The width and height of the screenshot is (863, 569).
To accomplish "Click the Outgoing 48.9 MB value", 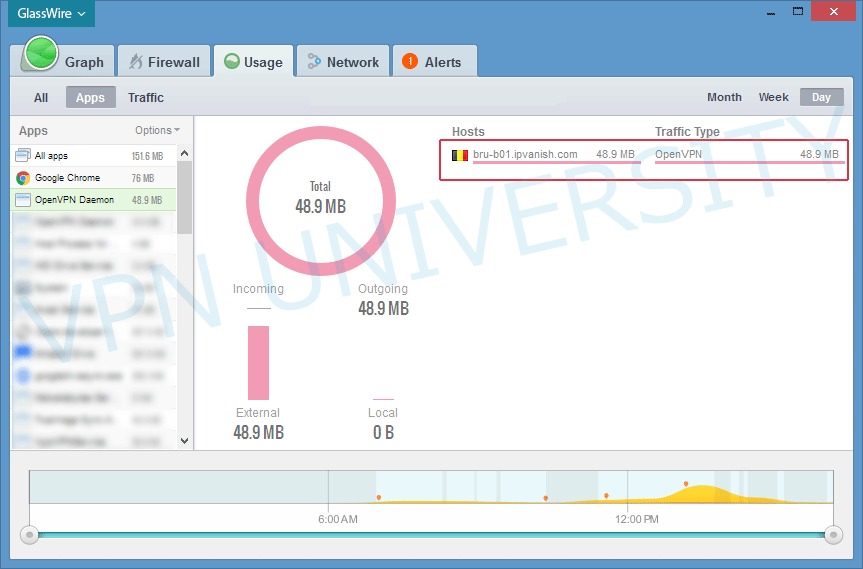I will (384, 308).
